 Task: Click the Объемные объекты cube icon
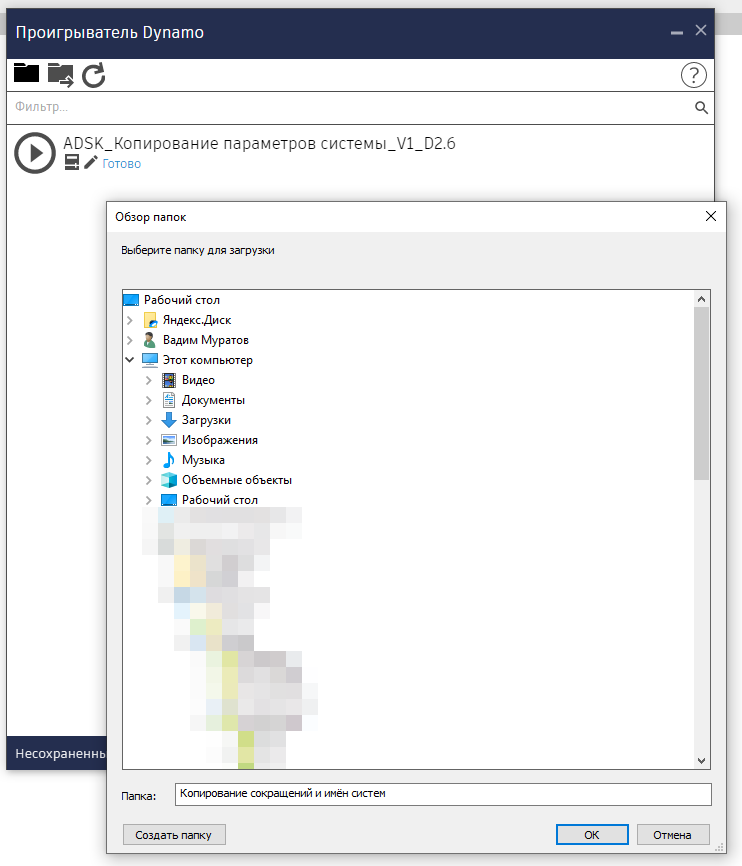169,480
